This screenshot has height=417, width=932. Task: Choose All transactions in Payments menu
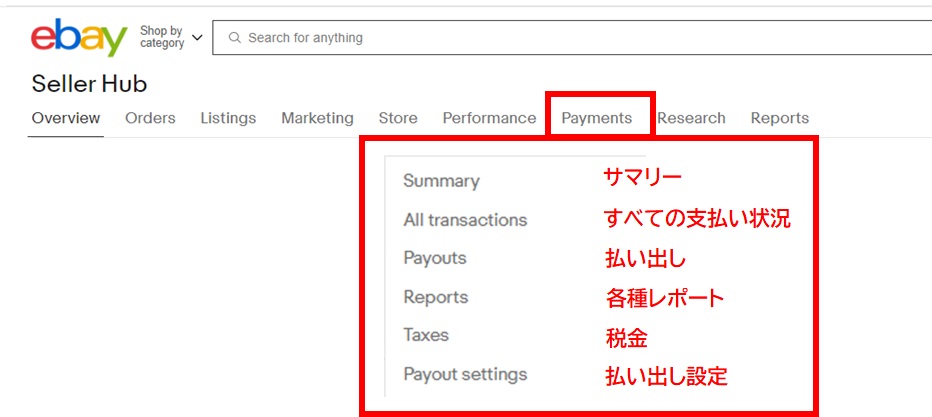pyautogui.click(x=465, y=220)
